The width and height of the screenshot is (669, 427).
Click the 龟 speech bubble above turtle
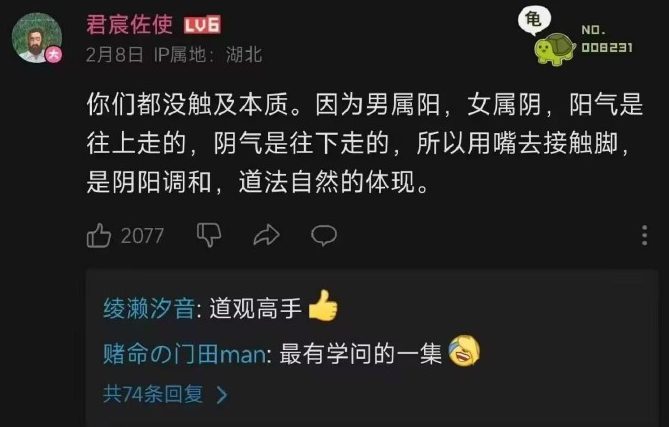pyautogui.click(x=534, y=20)
